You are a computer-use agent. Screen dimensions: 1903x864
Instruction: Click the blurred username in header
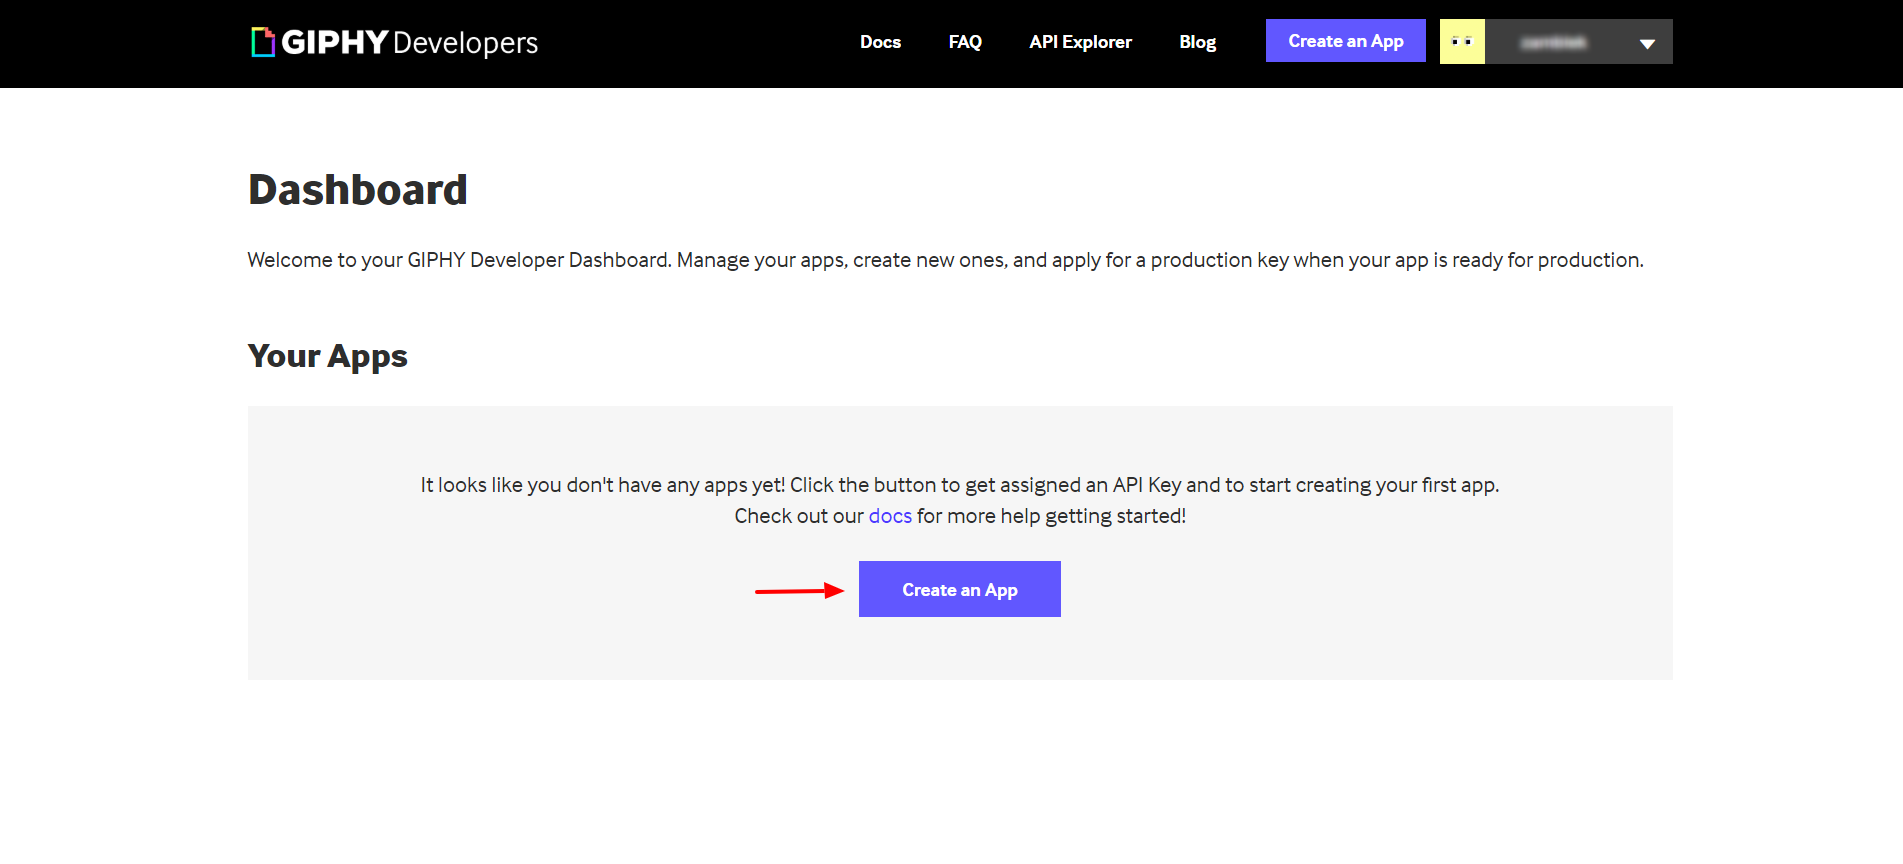click(1553, 42)
